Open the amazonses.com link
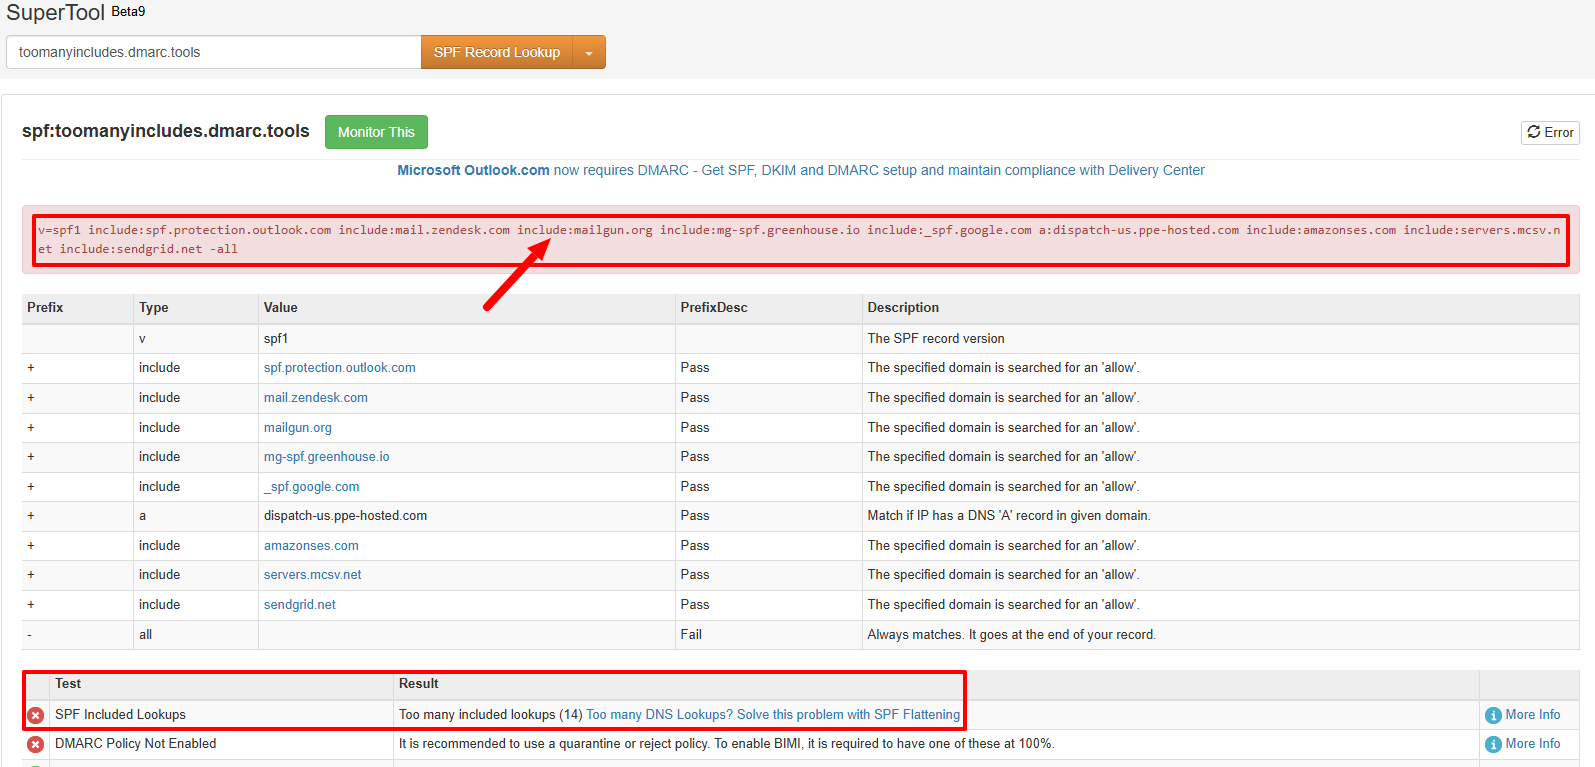1595x767 pixels. [x=311, y=546]
